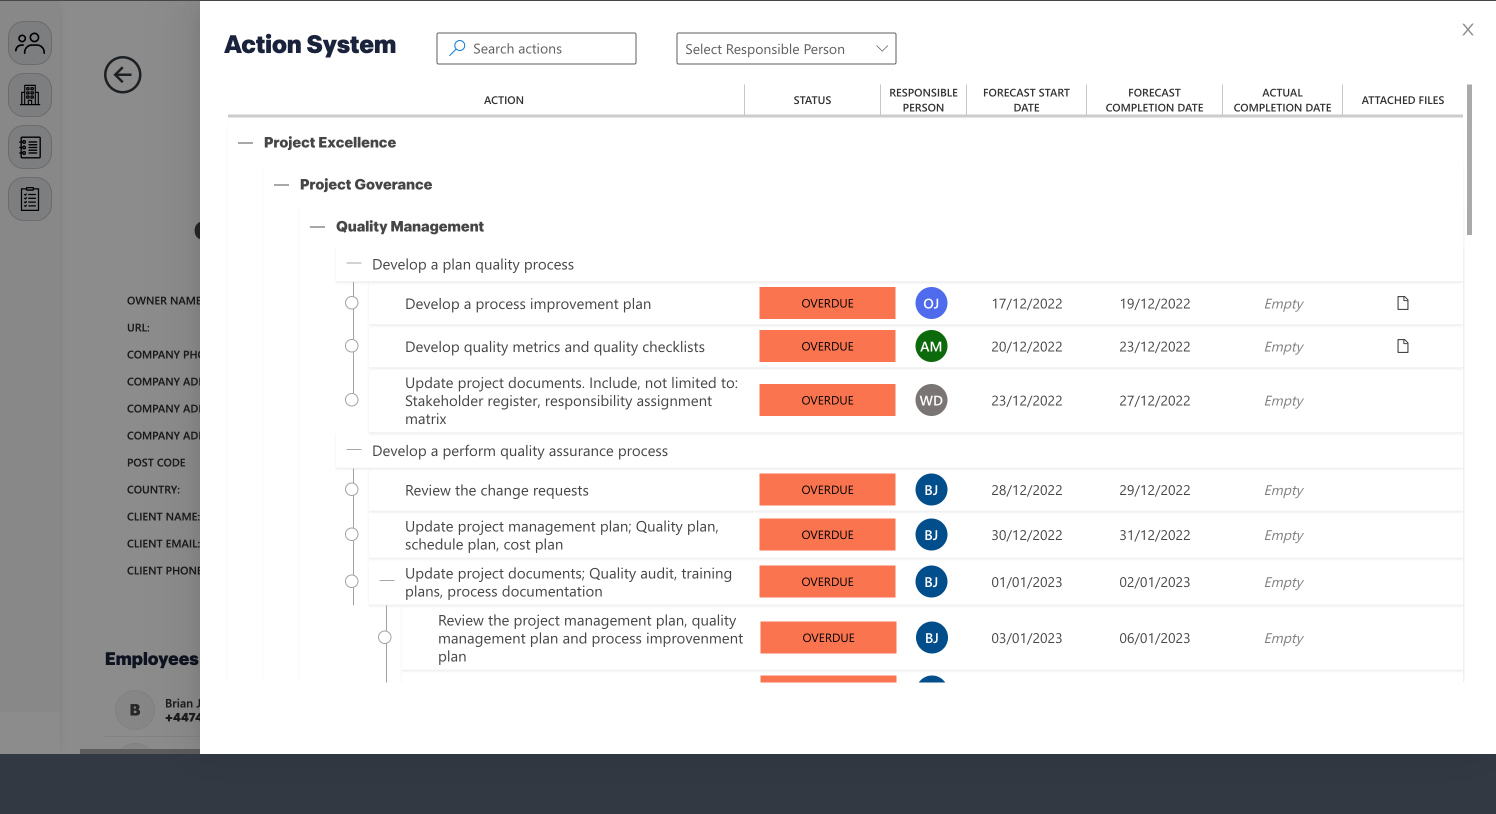The height and width of the screenshot is (814, 1496).
Task: Collapse the Quality Management group
Action: pos(317,227)
